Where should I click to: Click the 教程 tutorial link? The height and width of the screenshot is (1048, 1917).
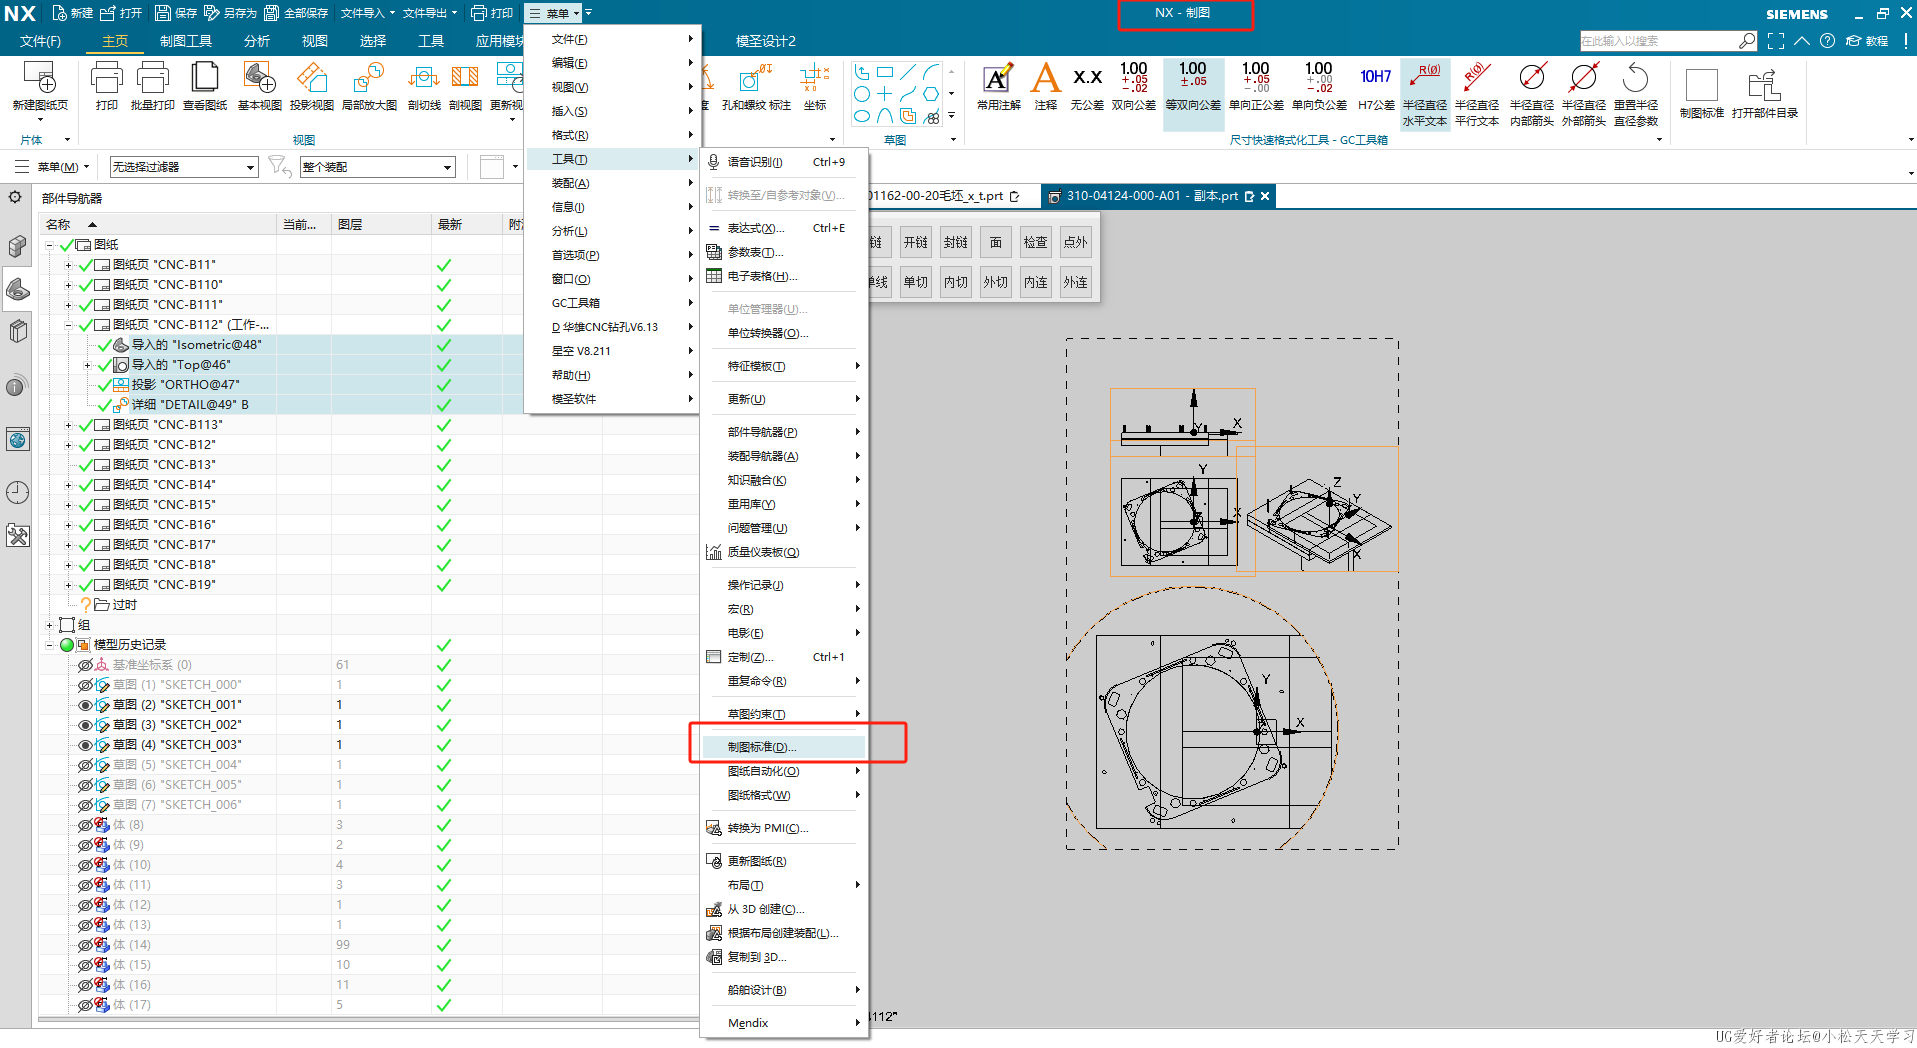pyautogui.click(x=1868, y=41)
